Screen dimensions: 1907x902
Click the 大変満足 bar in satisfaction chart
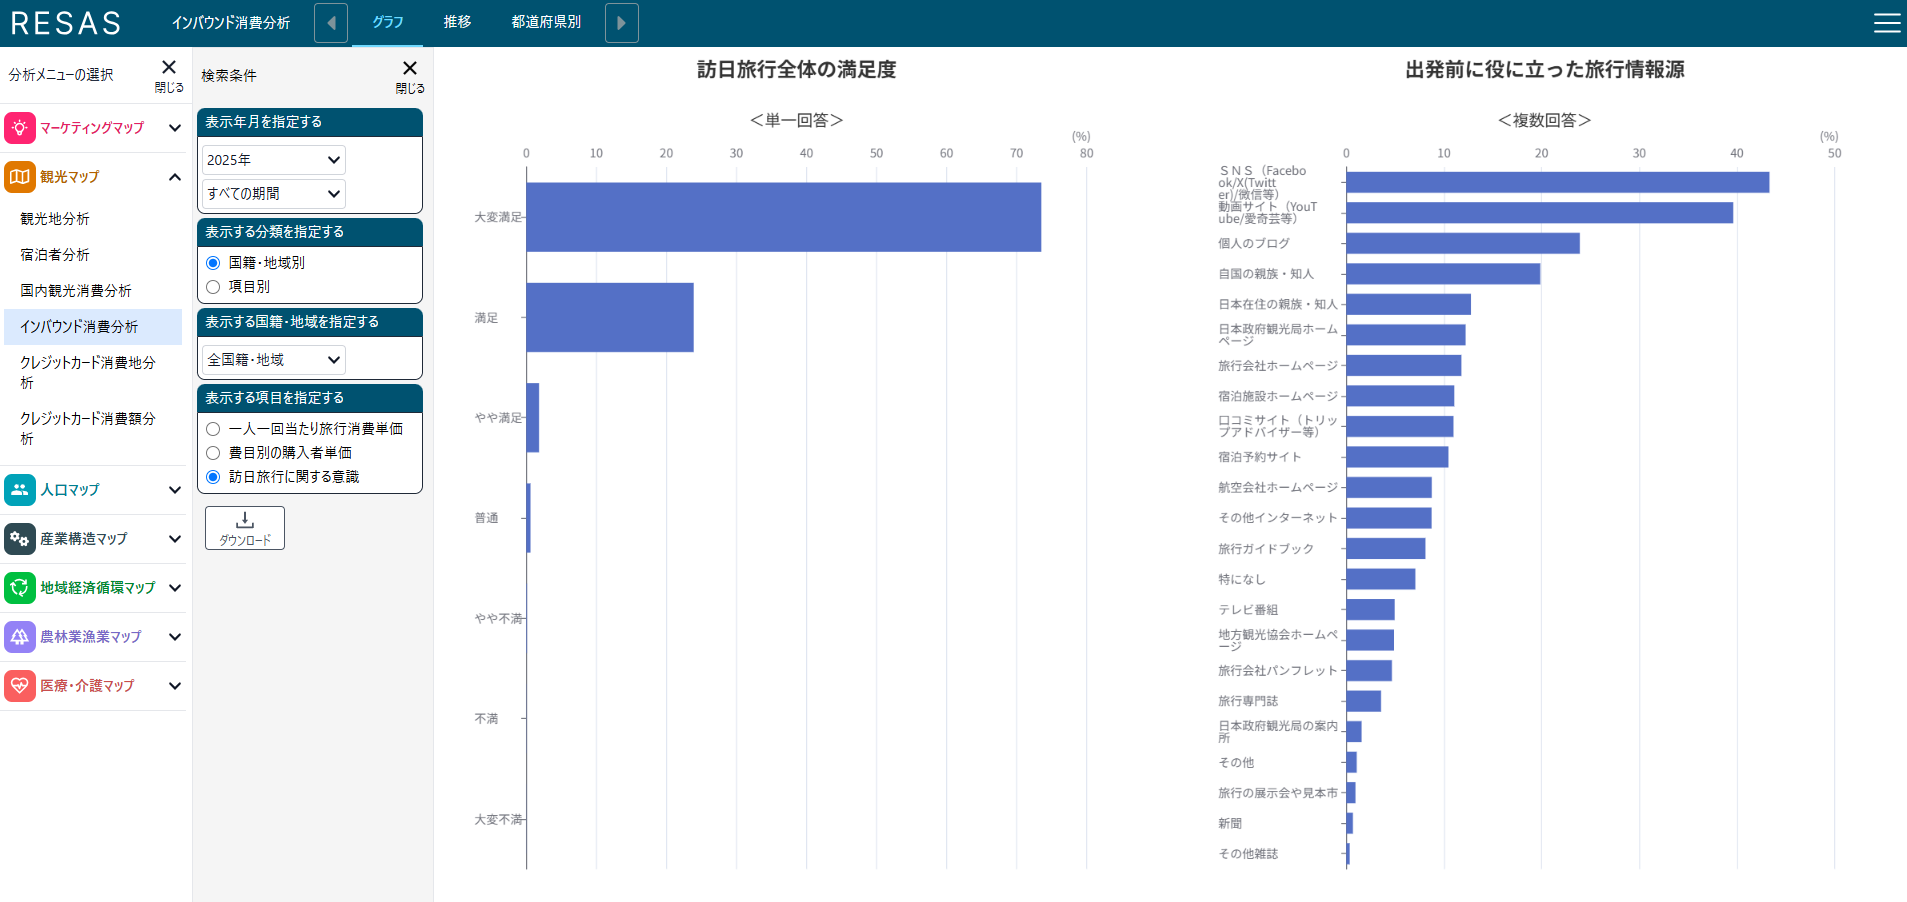tap(783, 217)
